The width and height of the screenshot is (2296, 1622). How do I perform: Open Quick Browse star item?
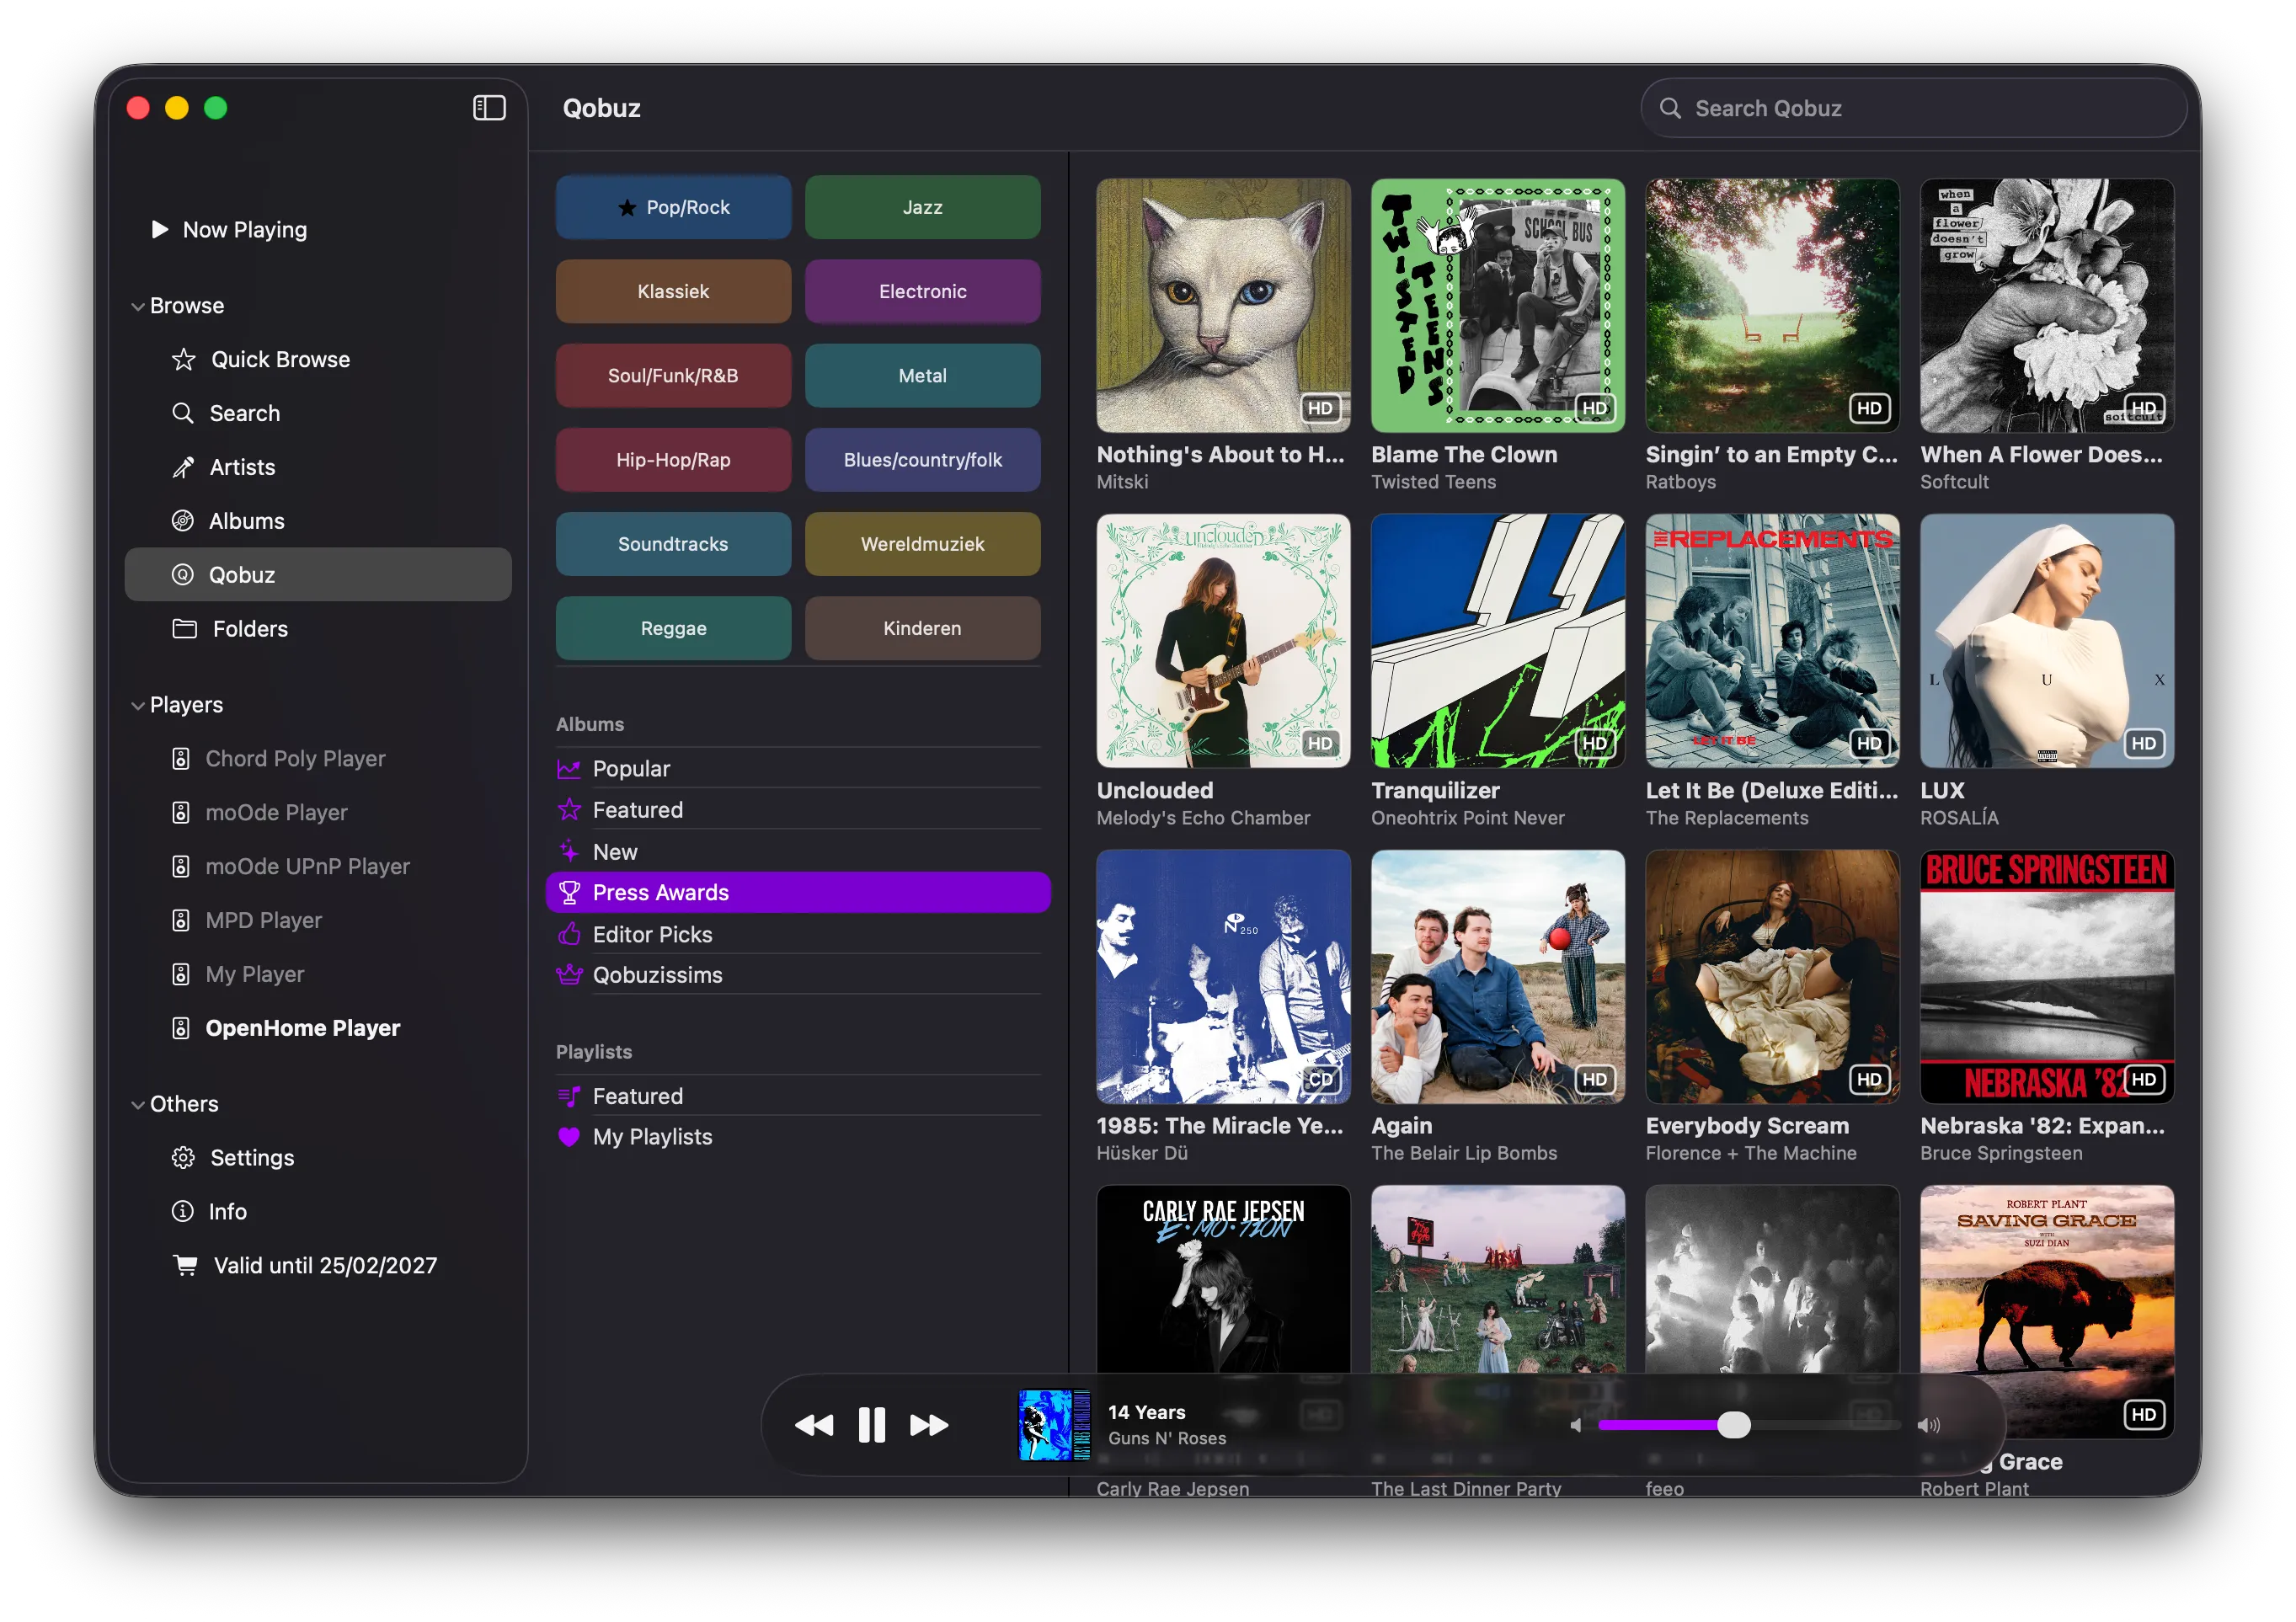click(280, 359)
